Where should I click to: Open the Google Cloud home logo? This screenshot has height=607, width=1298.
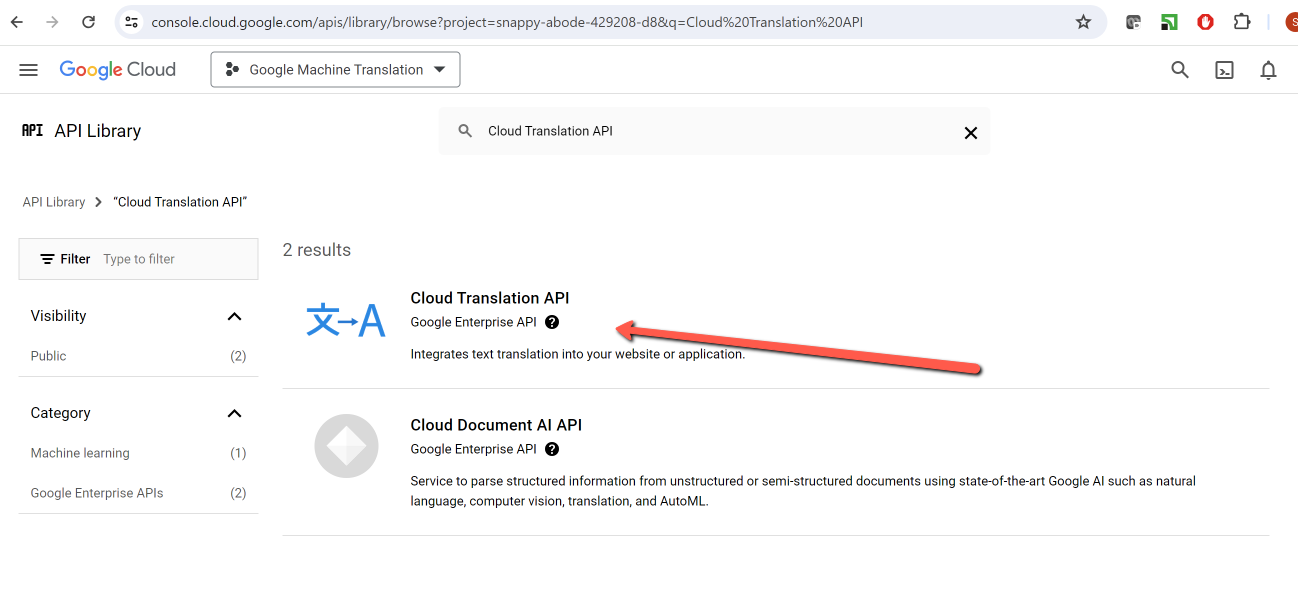[117, 70]
